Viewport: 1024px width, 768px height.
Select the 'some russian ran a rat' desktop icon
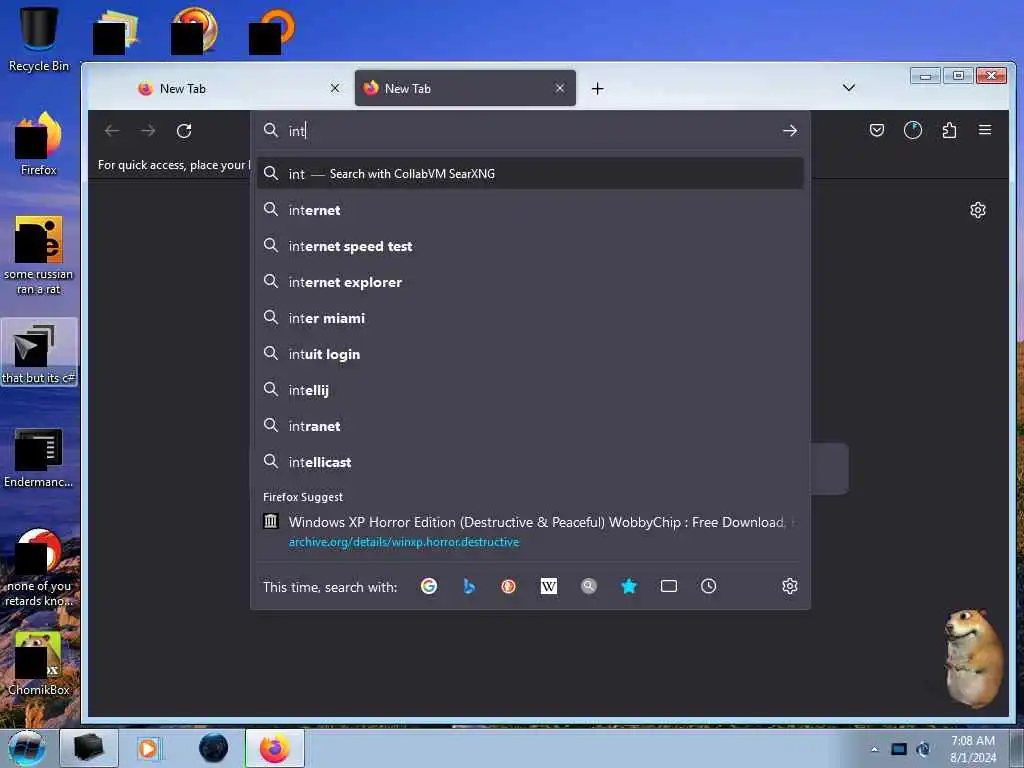point(39,256)
